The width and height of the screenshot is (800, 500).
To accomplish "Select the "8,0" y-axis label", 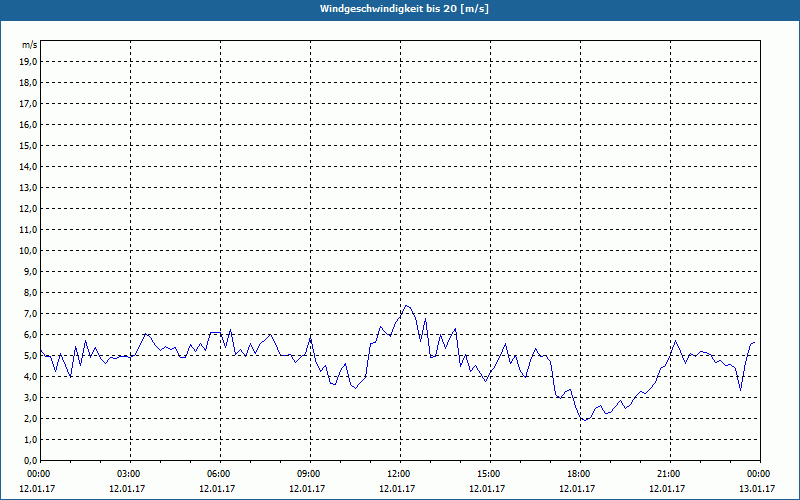I will tap(31, 293).
